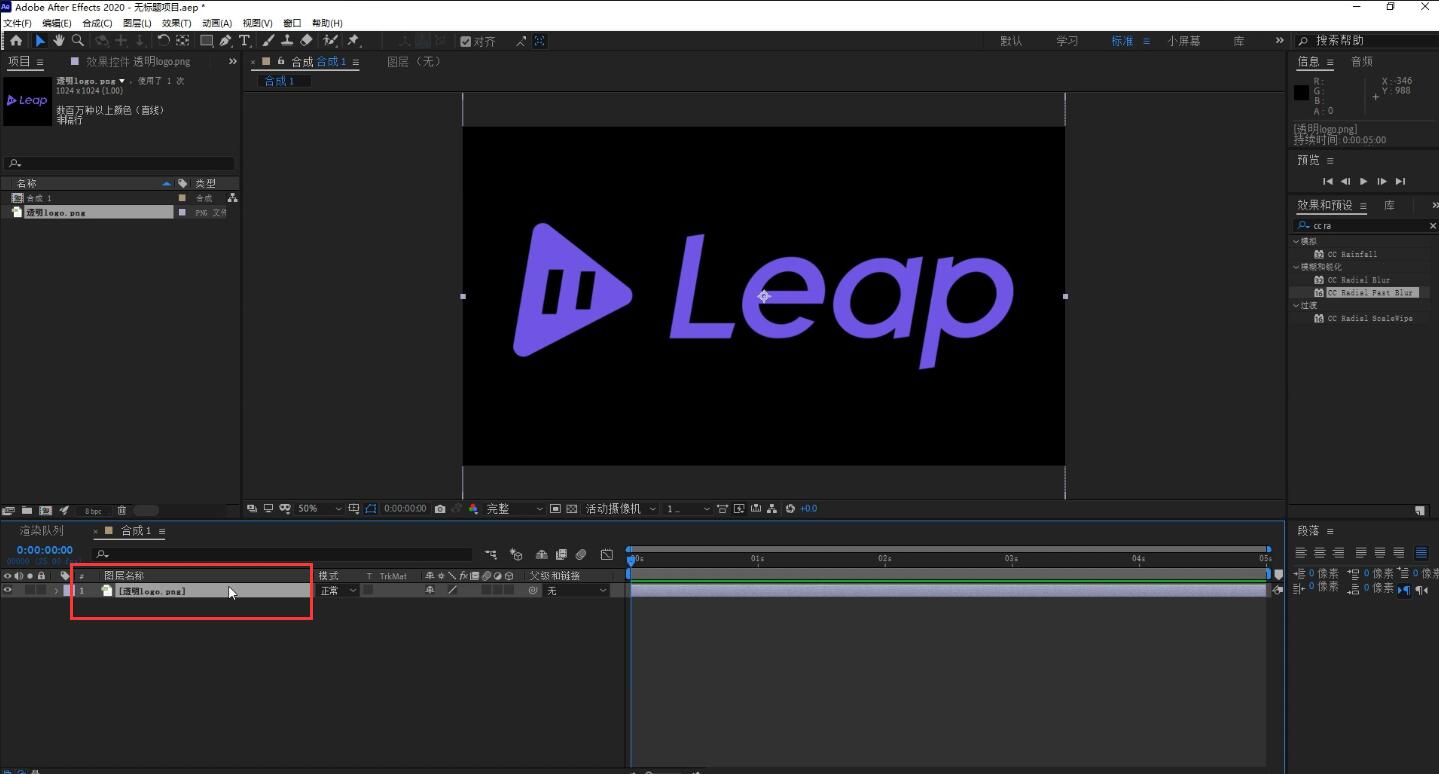Jump to first frame in preview

click(1327, 181)
